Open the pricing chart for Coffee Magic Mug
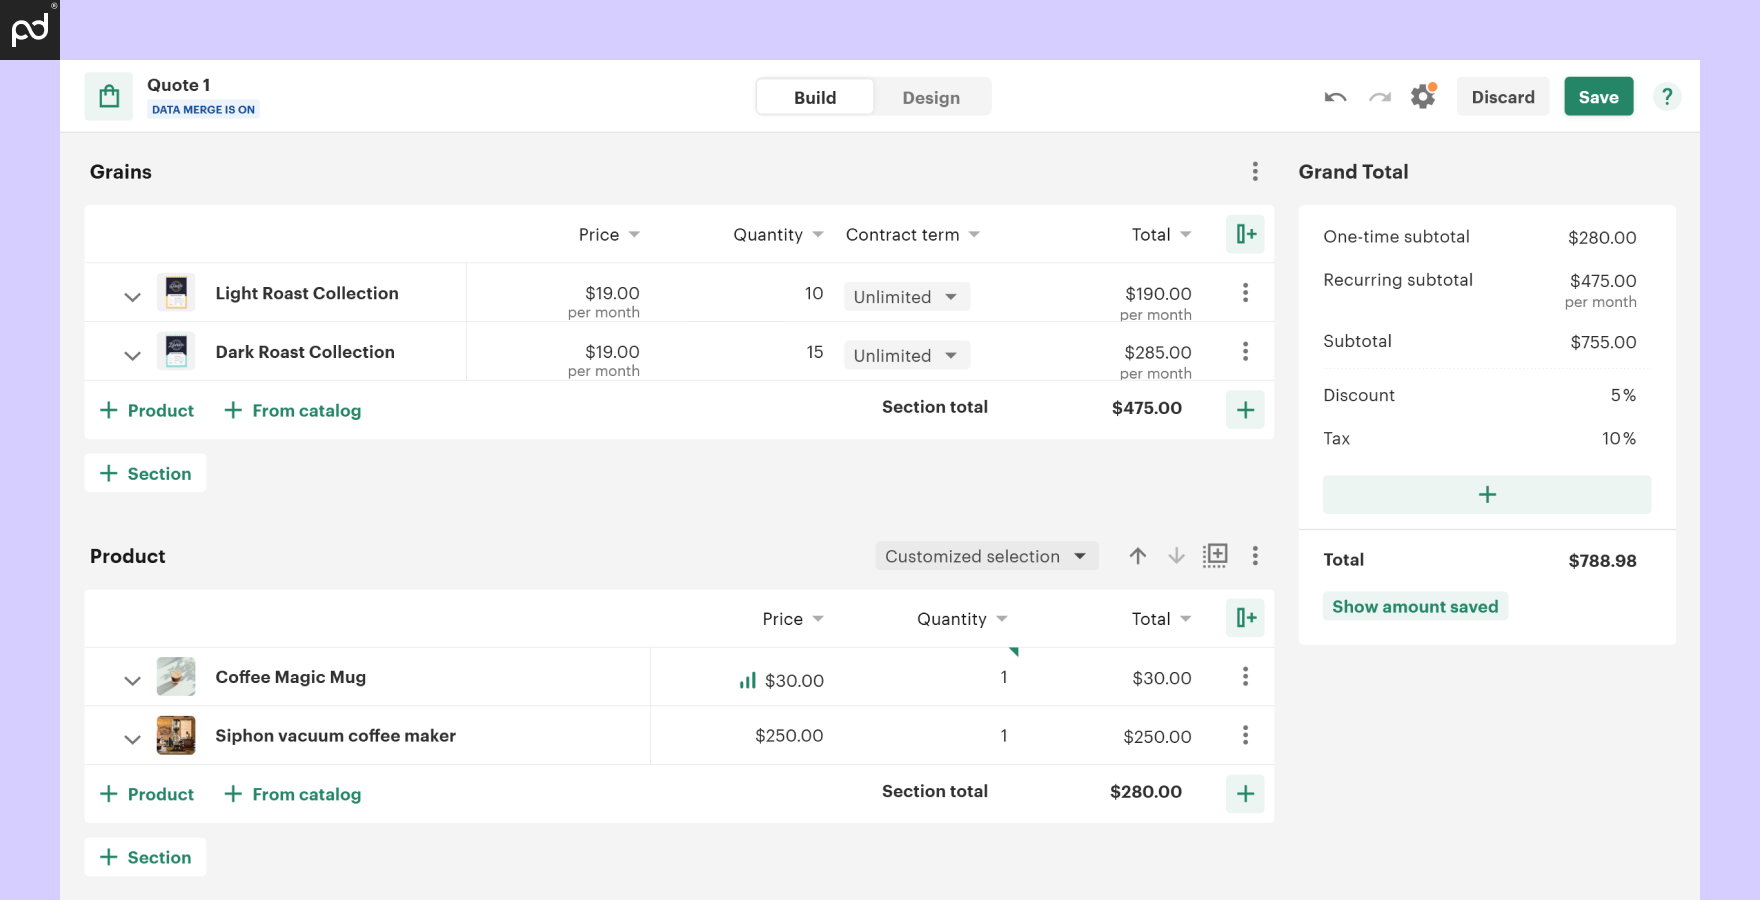 click(747, 680)
